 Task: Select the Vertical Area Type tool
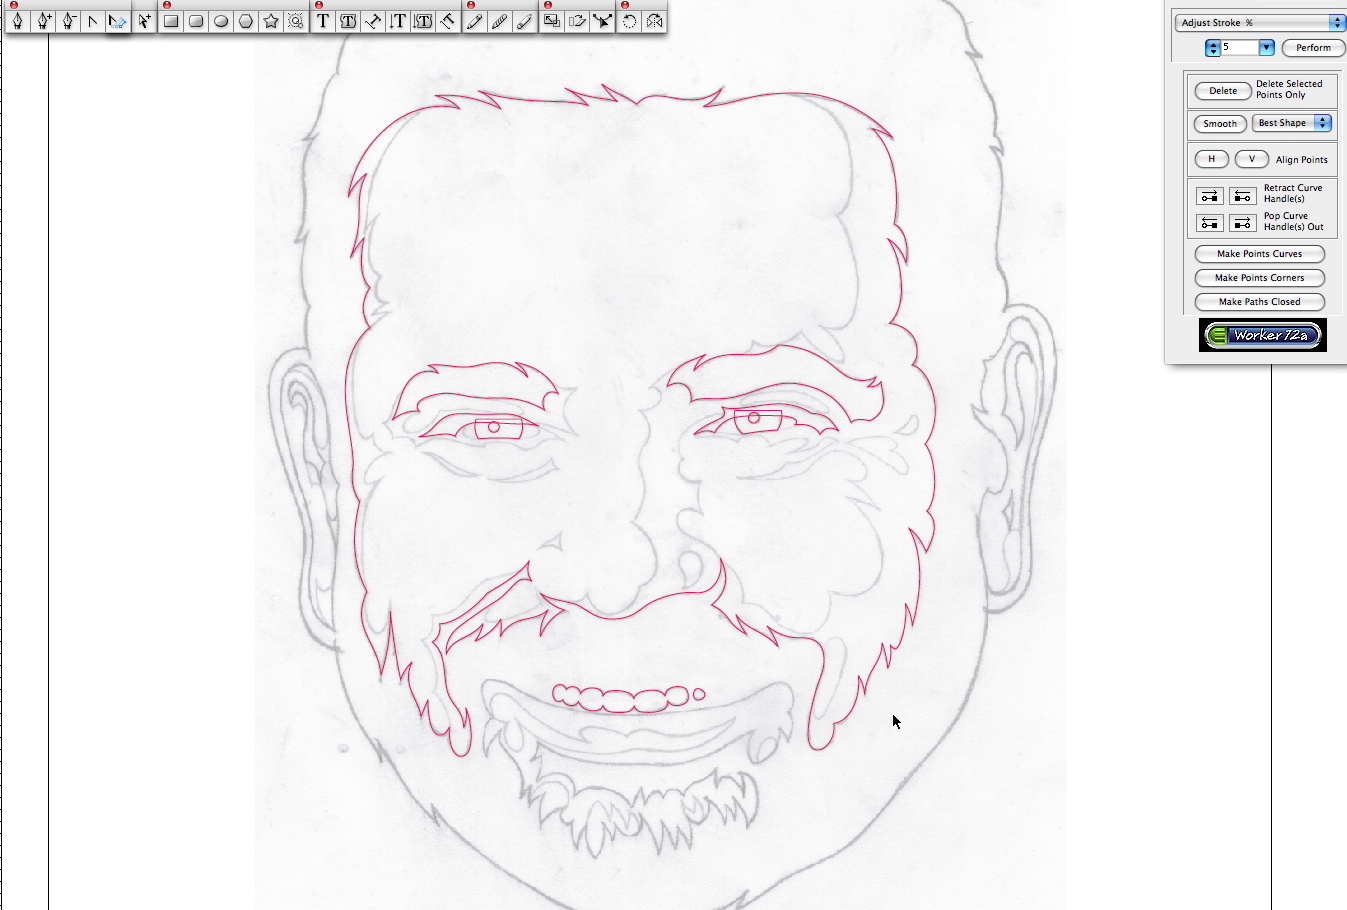(x=423, y=20)
